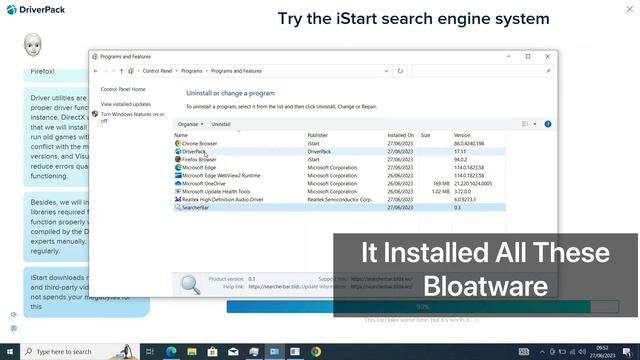Viewport: 640px width, 360px height.
Task: Click the volume speaker tray icon
Action: (582, 352)
